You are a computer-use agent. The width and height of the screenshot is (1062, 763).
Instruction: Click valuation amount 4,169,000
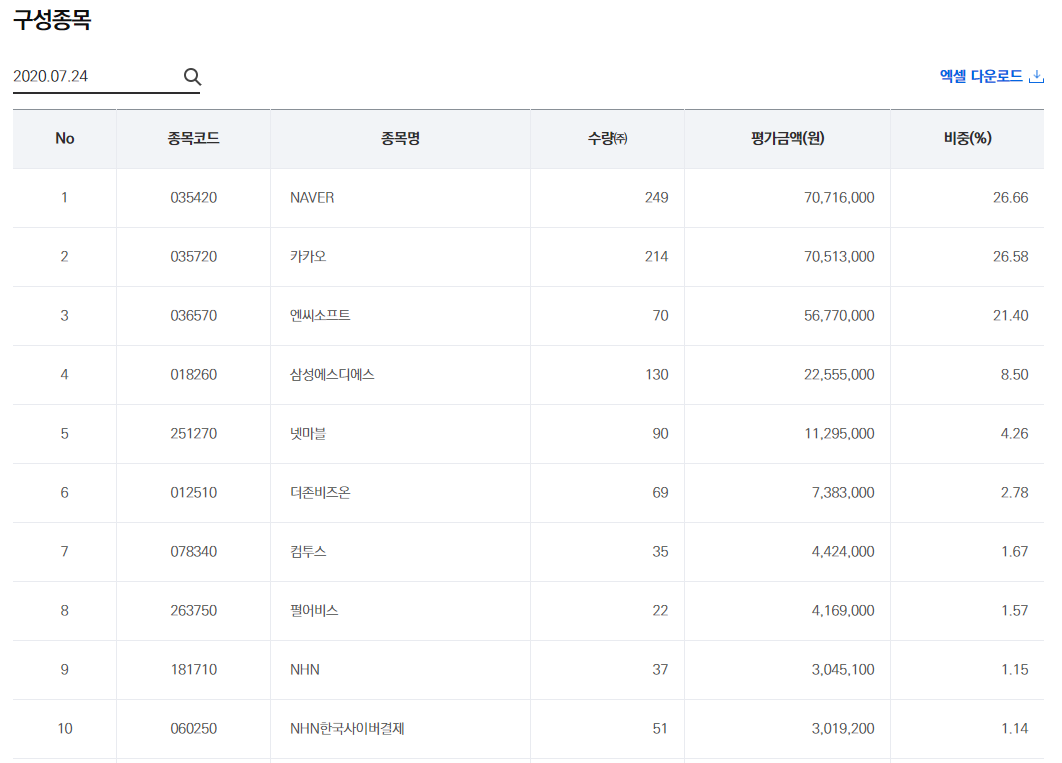(843, 610)
